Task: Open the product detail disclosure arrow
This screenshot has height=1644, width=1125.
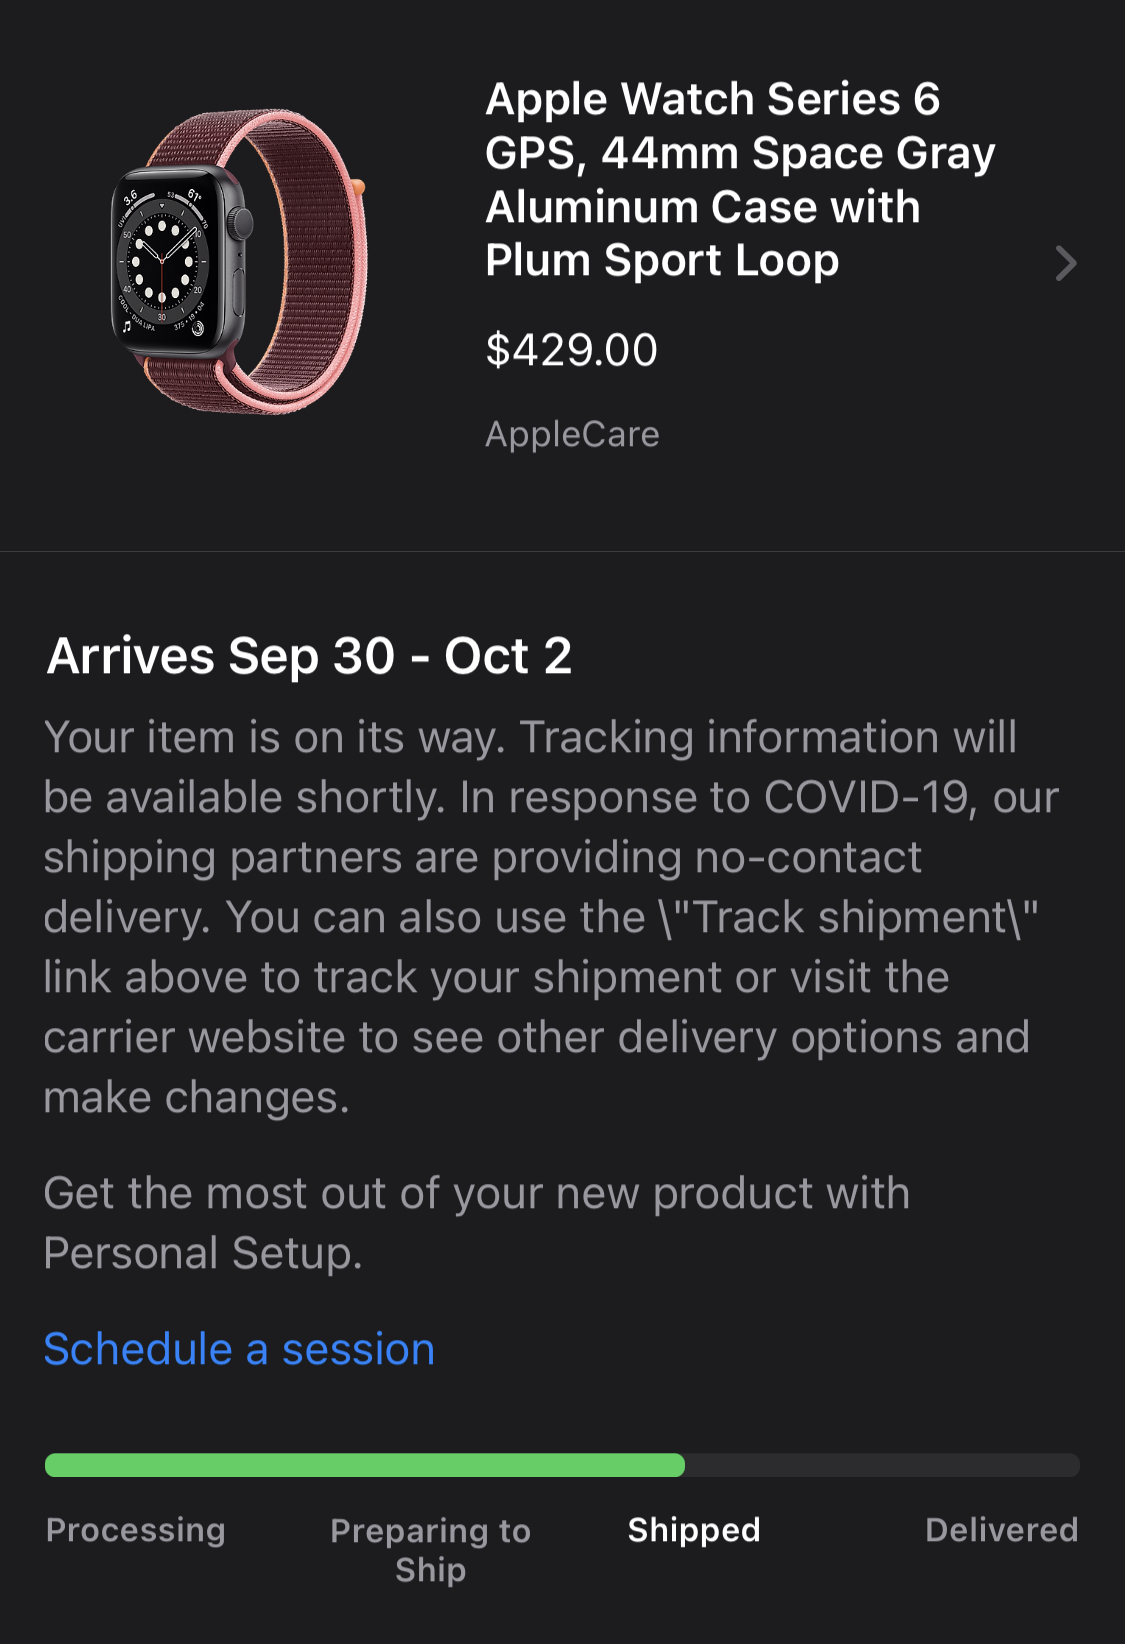Action: (x=1067, y=263)
